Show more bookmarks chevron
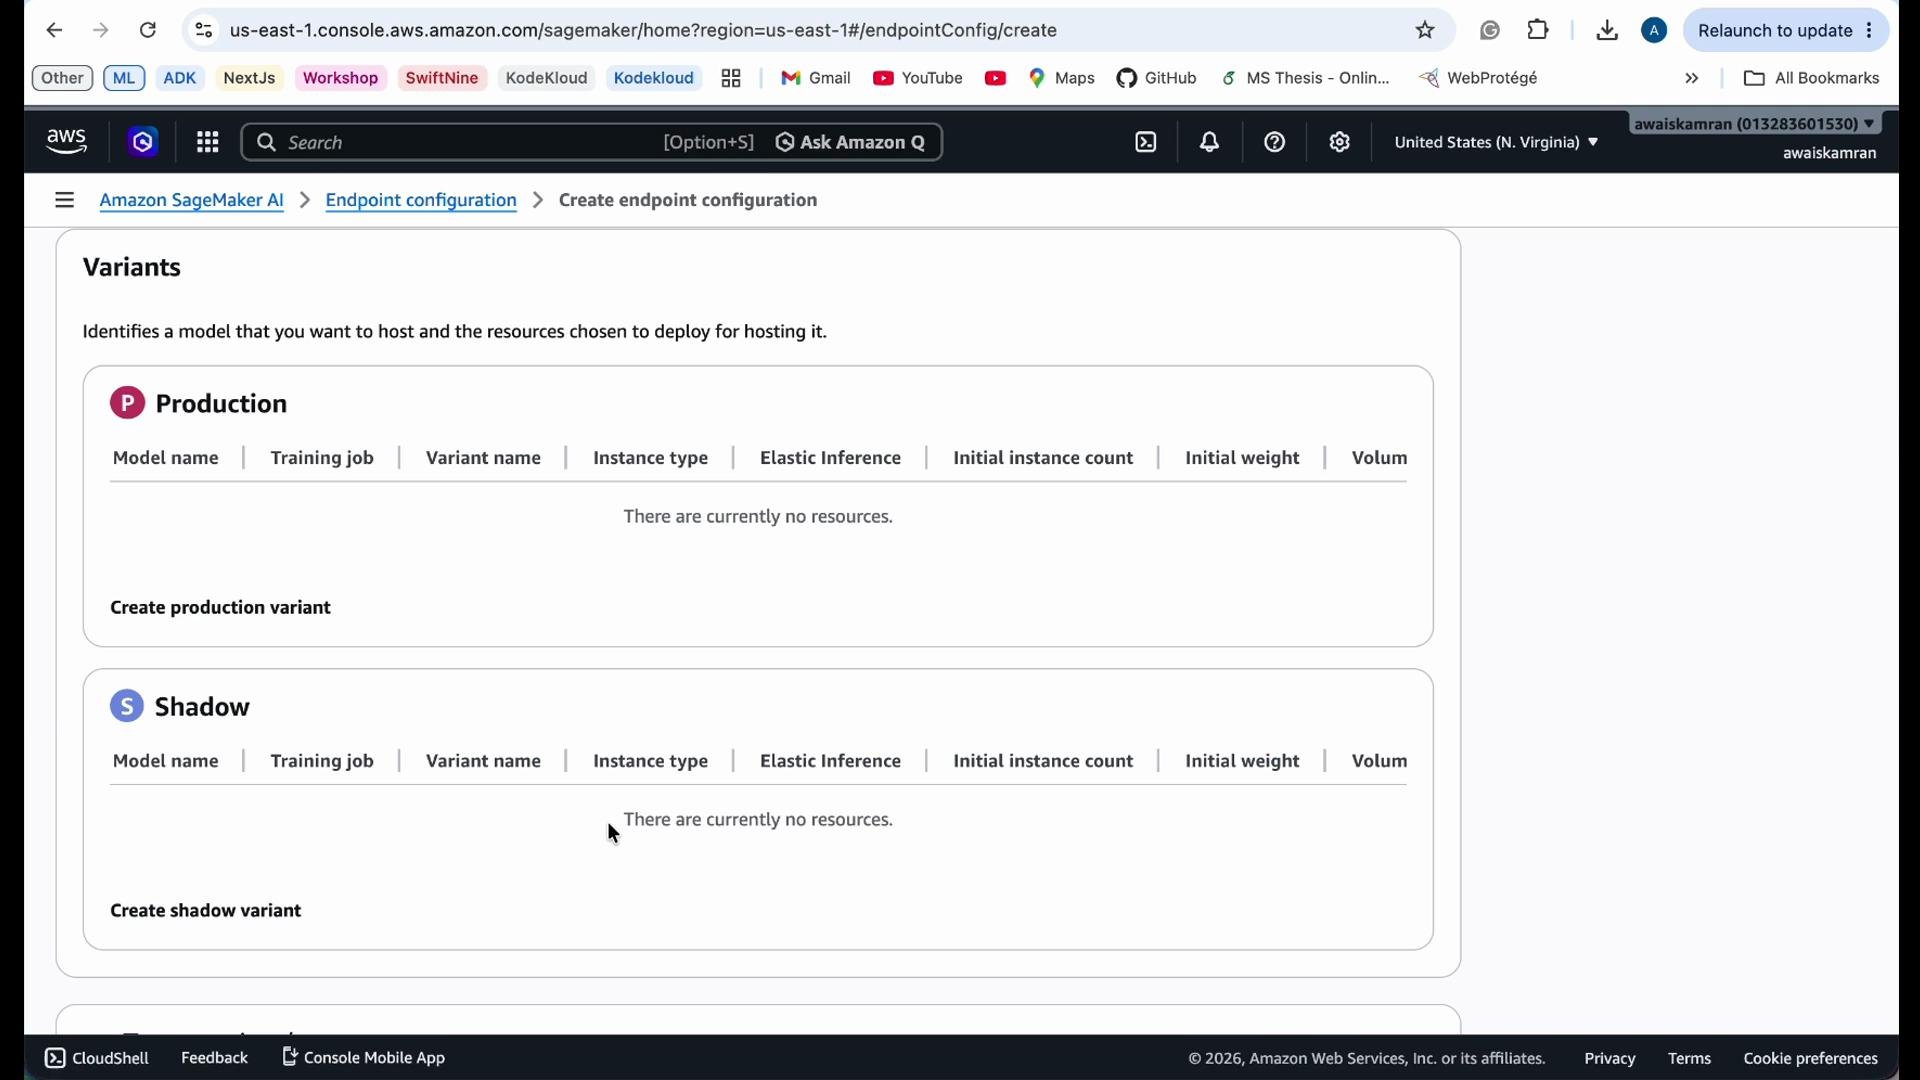The width and height of the screenshot is (1920, 1080). (x=1692, y=78)
